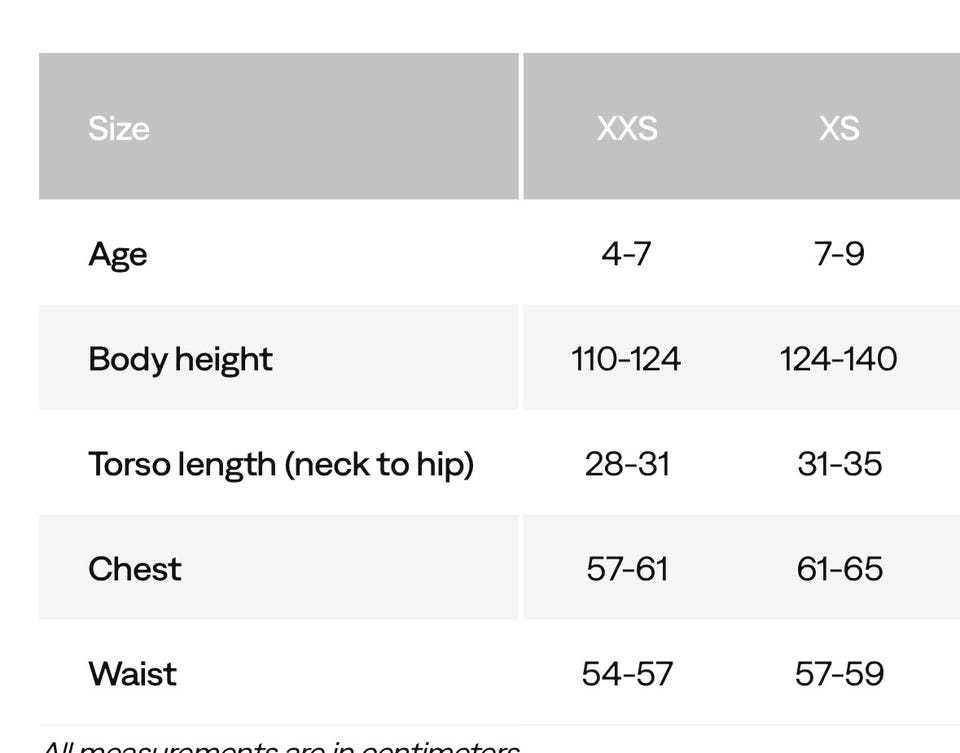Screen dimensions: 960x753
Task: Select the Torso length row label
Action: 281,464
